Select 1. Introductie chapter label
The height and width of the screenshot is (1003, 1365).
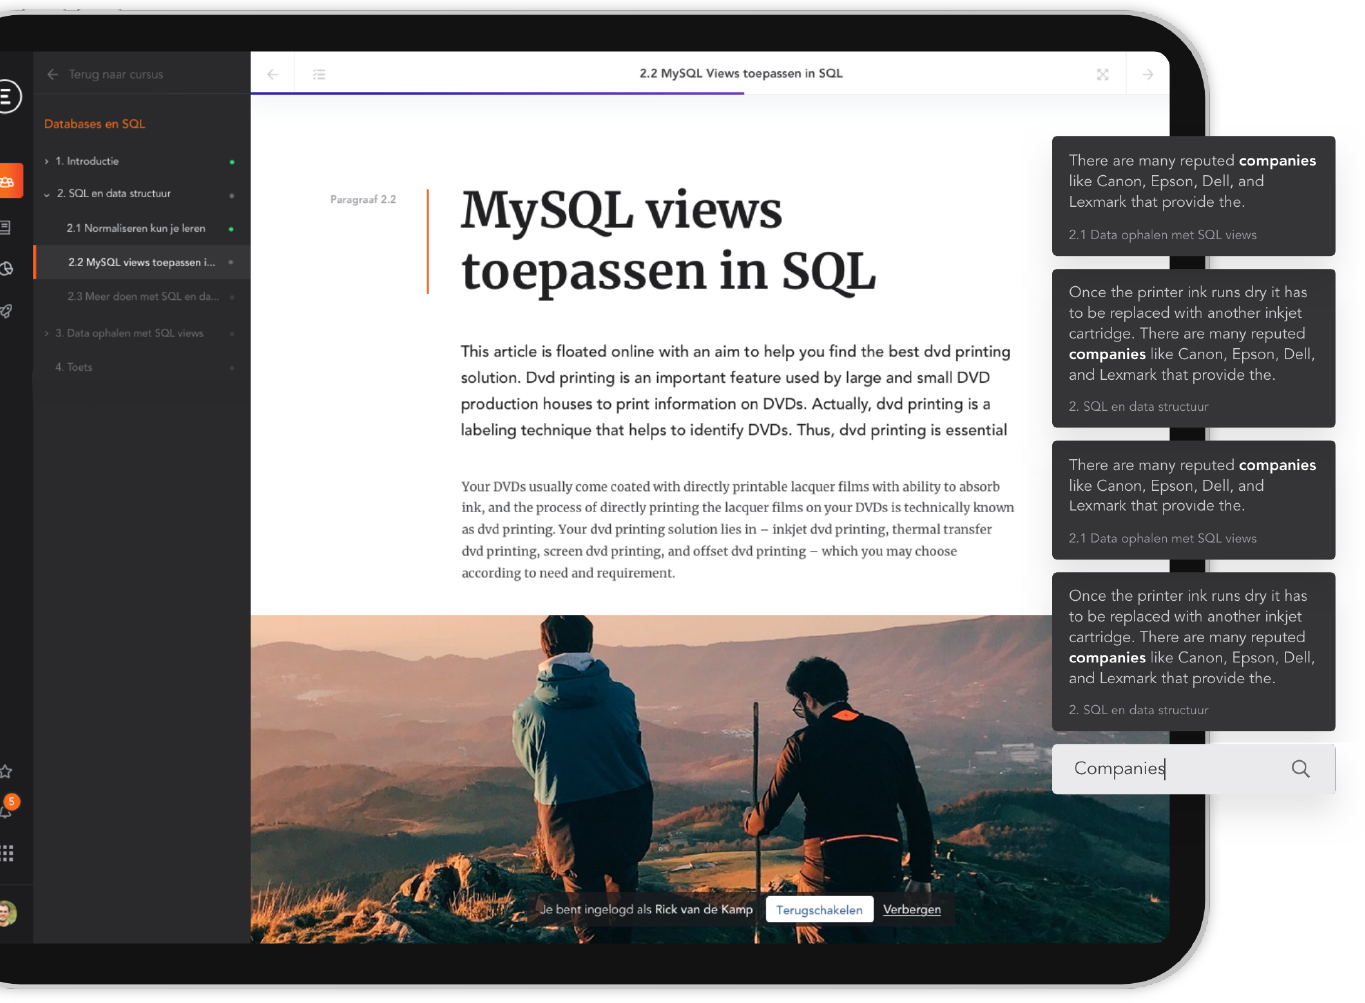tap(87, 161)
